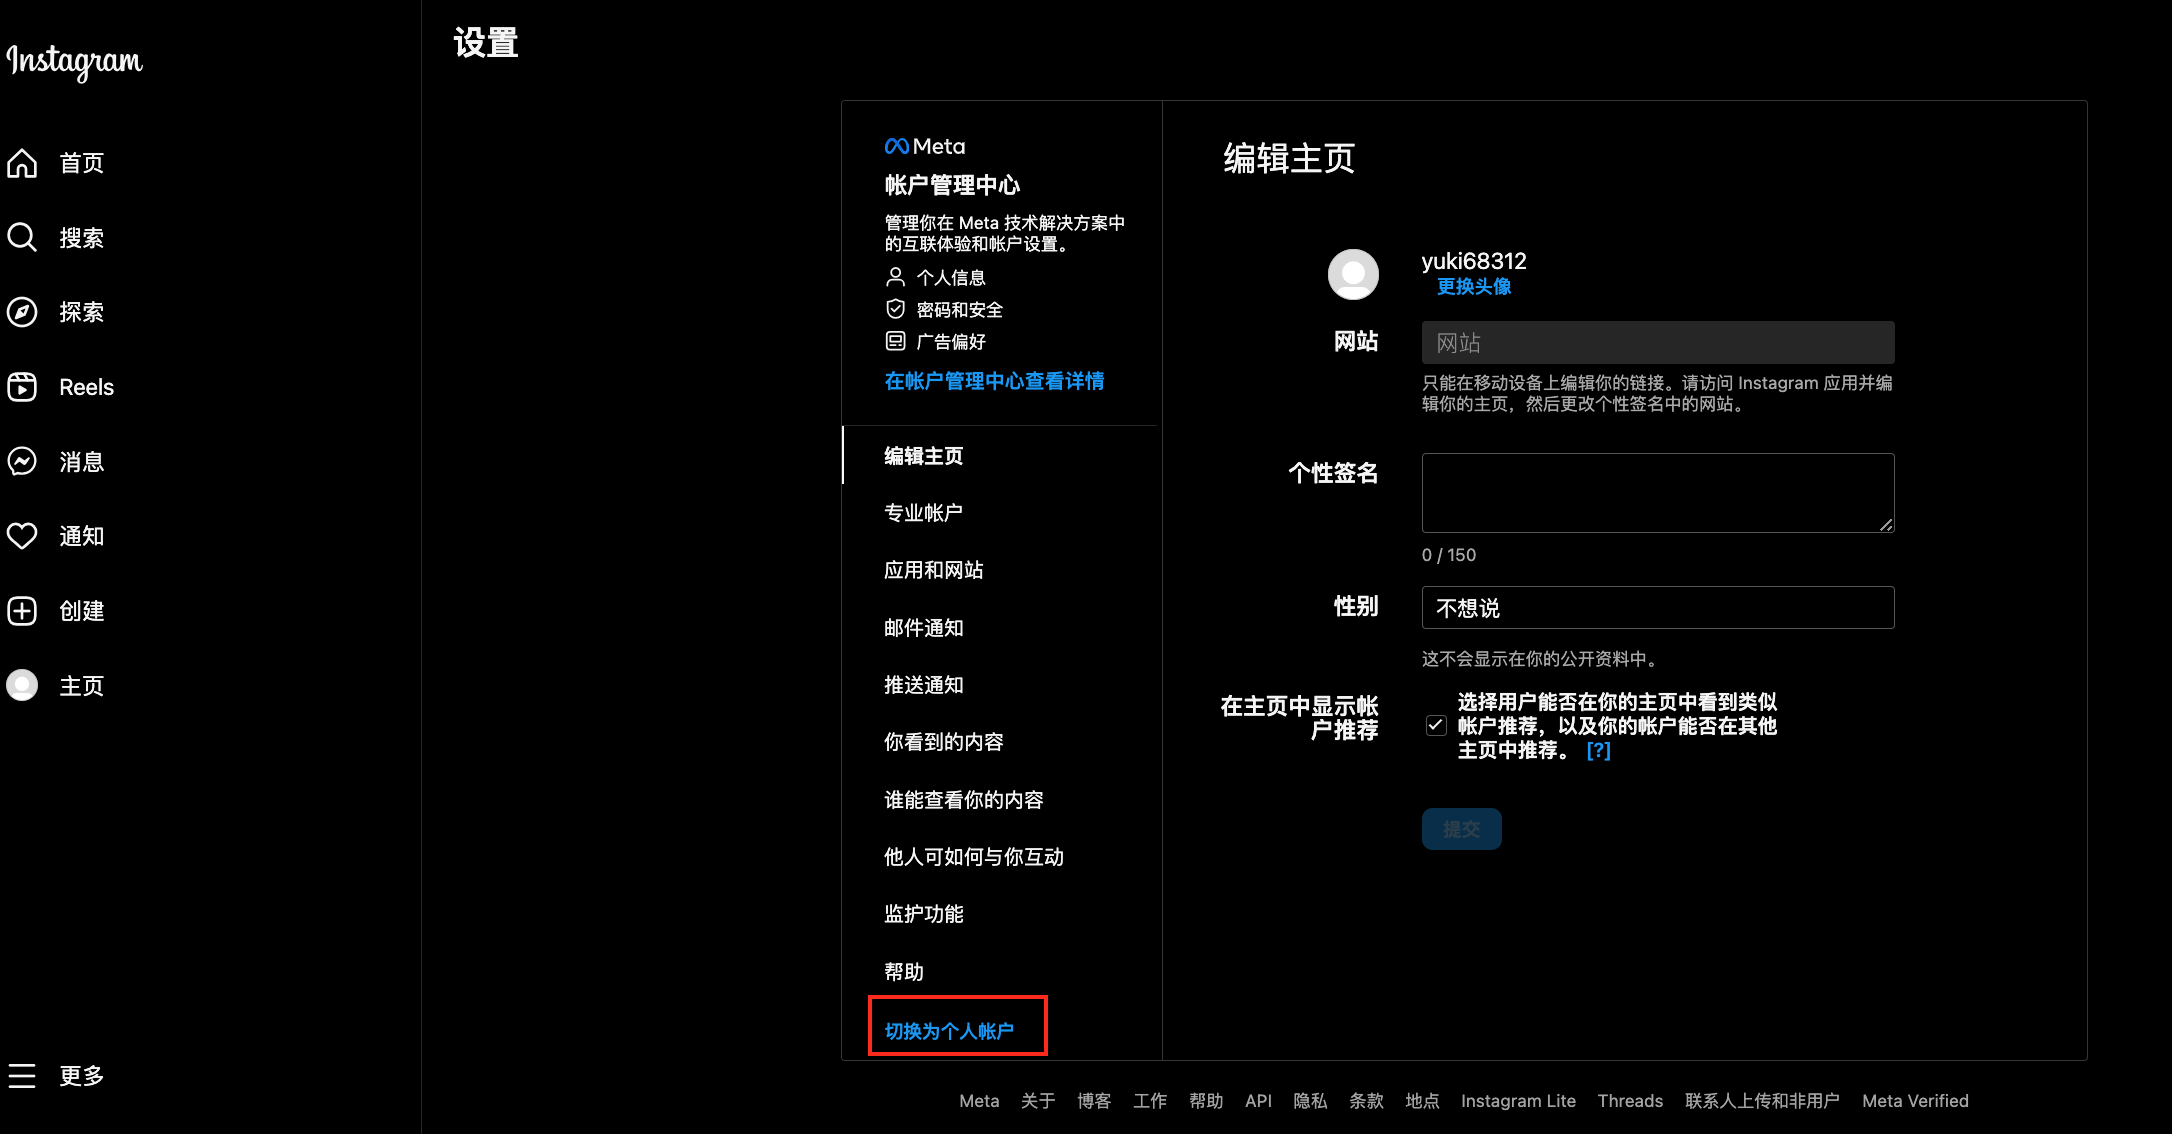Click the Meta logo in accounts center
This screenshot has height=1134, width=2172.
[x=925, y=147]
